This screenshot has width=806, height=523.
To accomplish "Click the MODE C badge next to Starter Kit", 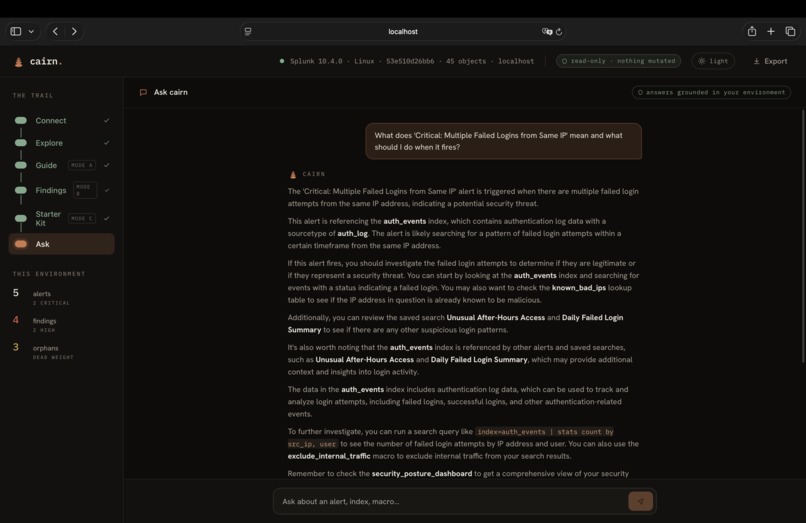I will (82, 219).
